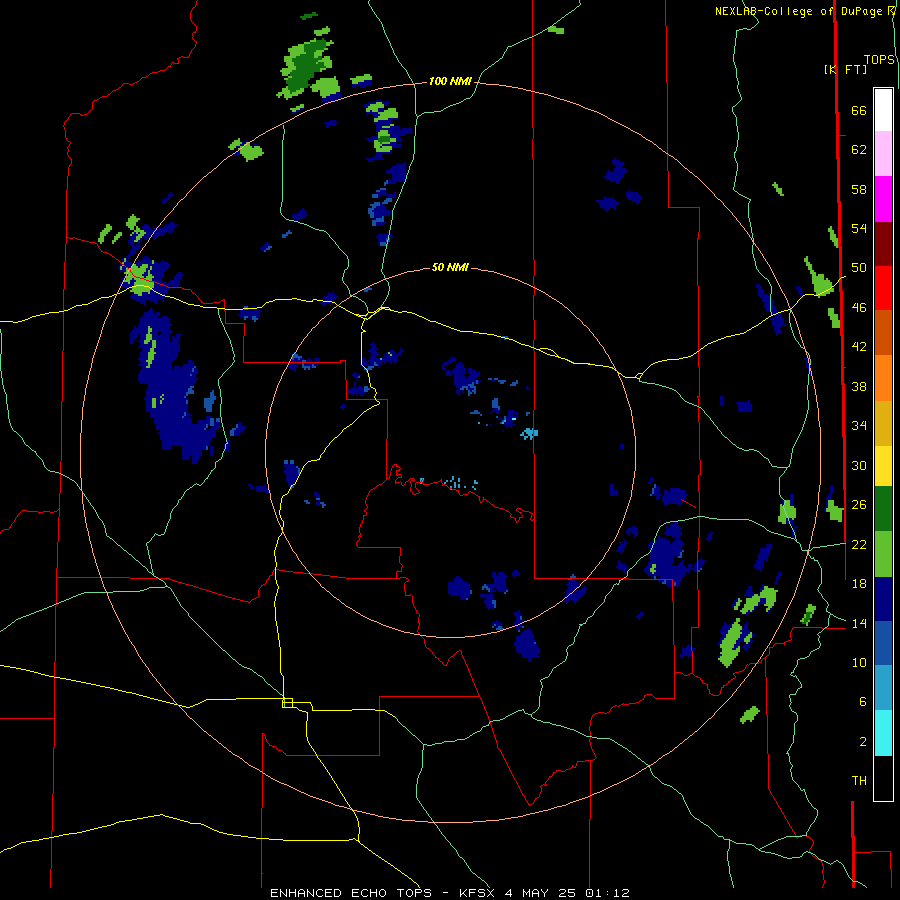Select the 62 scale label
Viewport: 900px width, 900px height.
[x=859, y=150]
